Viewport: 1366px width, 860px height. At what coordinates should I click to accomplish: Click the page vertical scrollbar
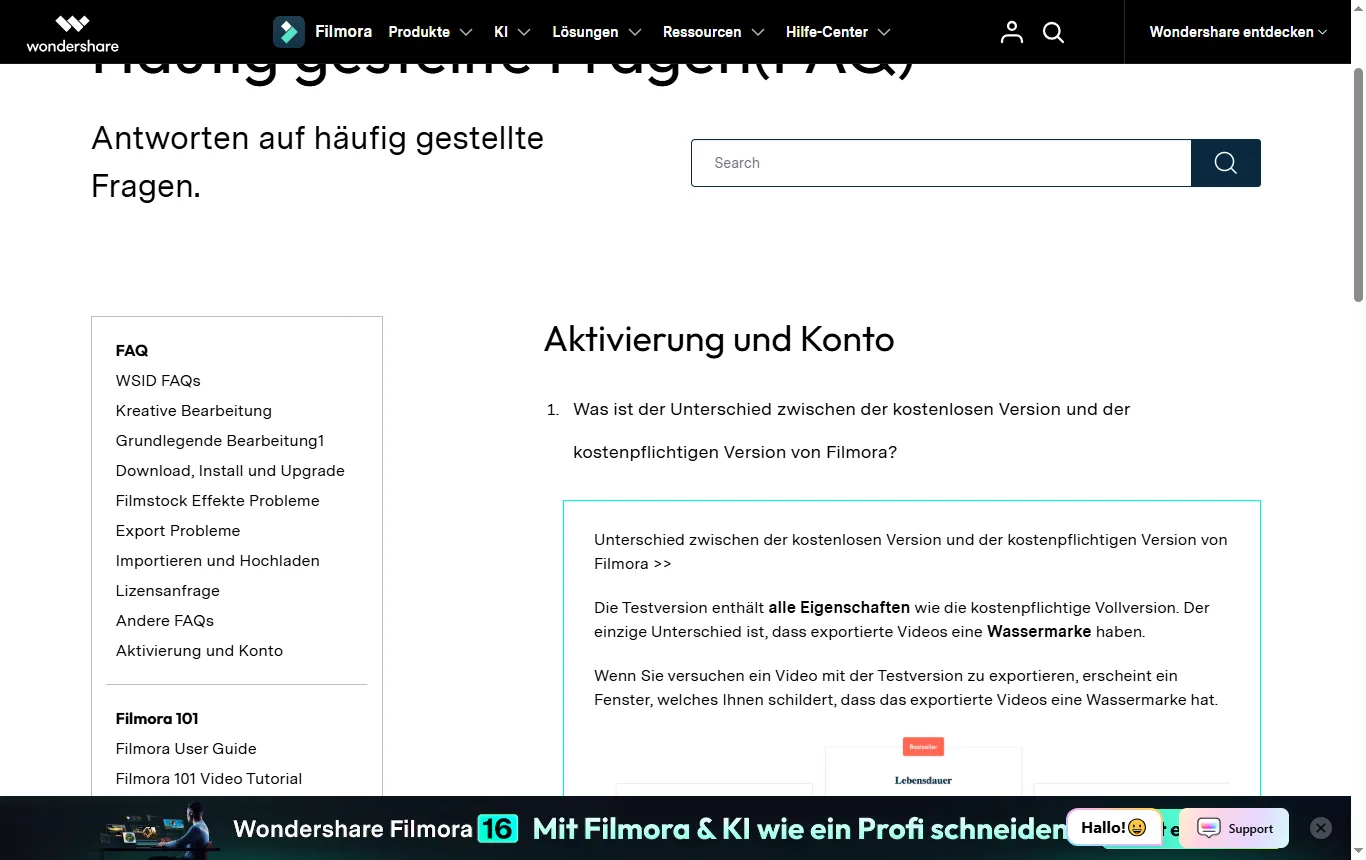(x=1358, y=184)
